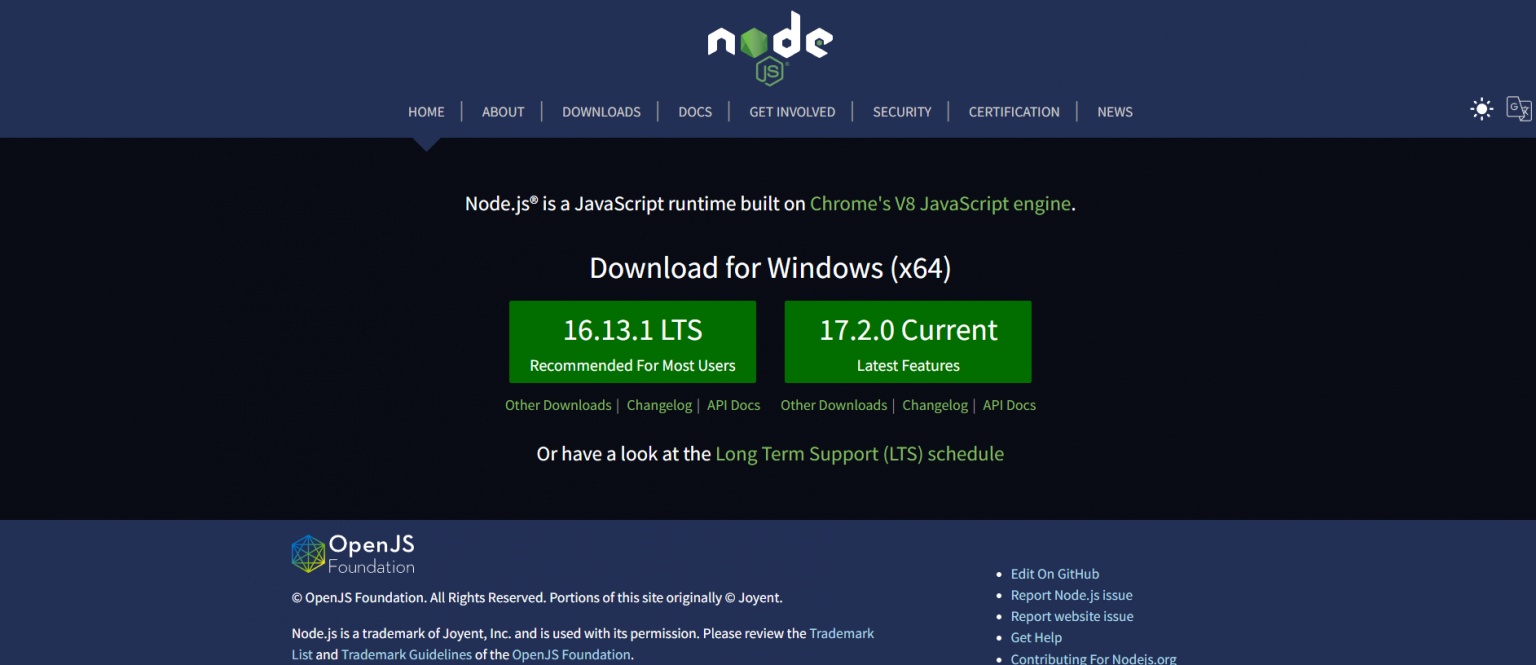Open the DOWNLOADS nav item
The height and width of the screenshot is (665, 1536).
(601, 112)
